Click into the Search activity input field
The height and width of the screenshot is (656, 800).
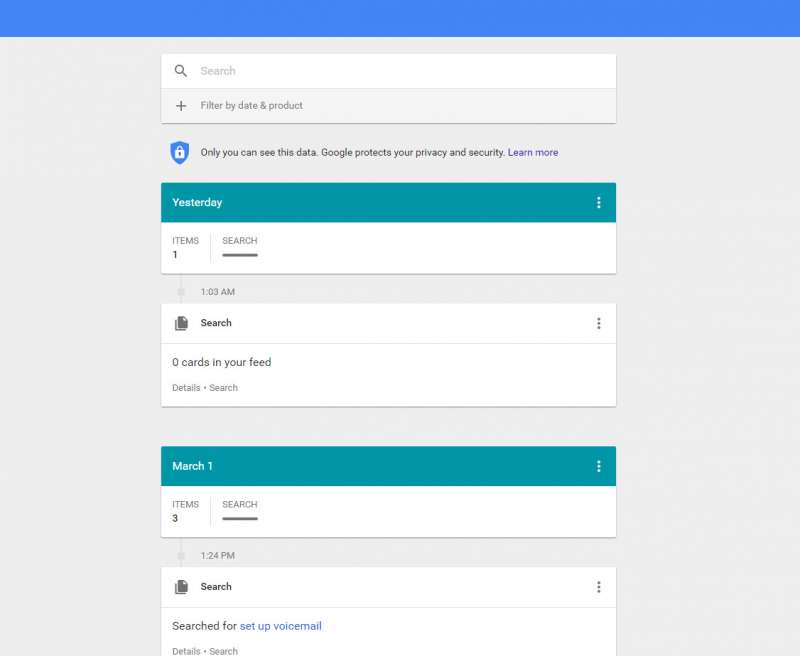pos(388,71)
